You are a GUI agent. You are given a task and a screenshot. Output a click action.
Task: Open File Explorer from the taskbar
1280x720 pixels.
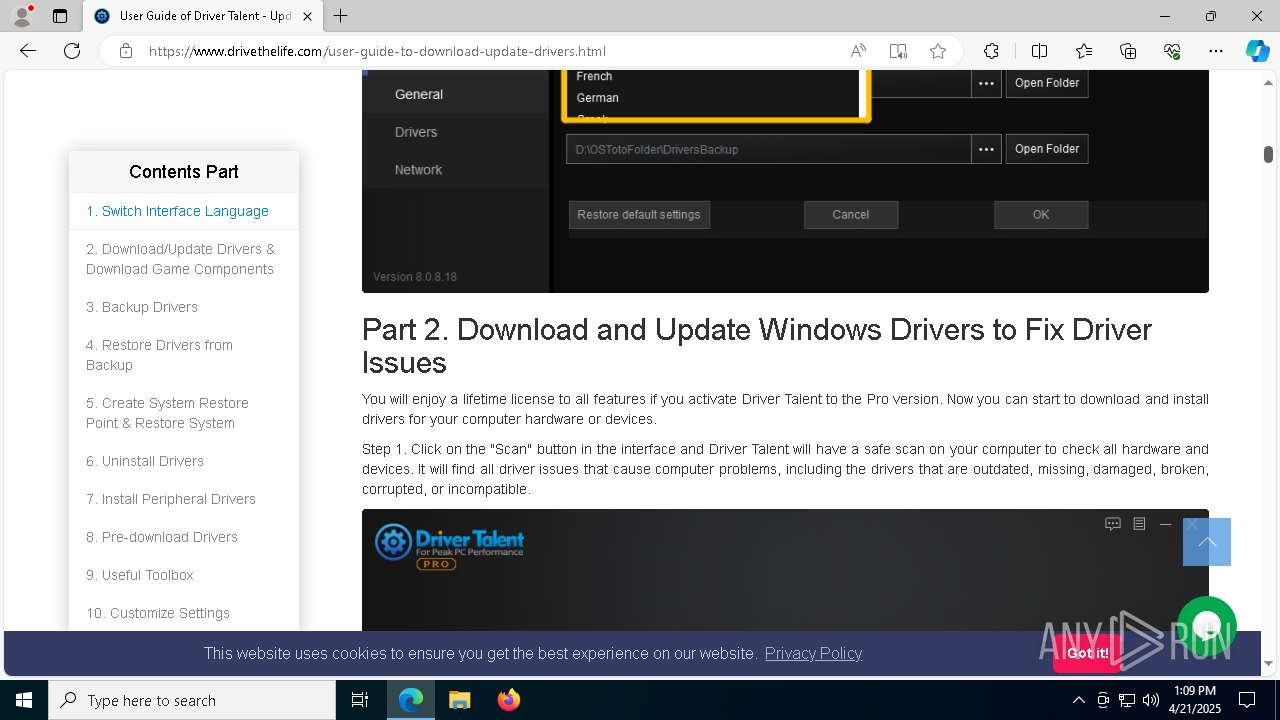coord(460,700)
